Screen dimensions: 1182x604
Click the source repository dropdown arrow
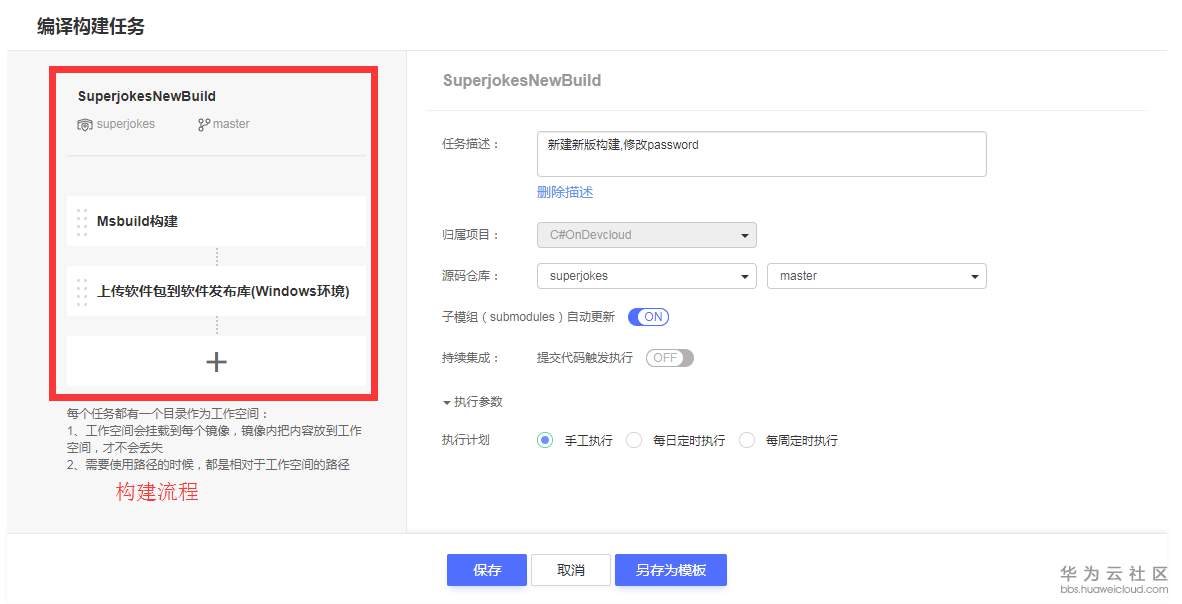tap(743, 275)
